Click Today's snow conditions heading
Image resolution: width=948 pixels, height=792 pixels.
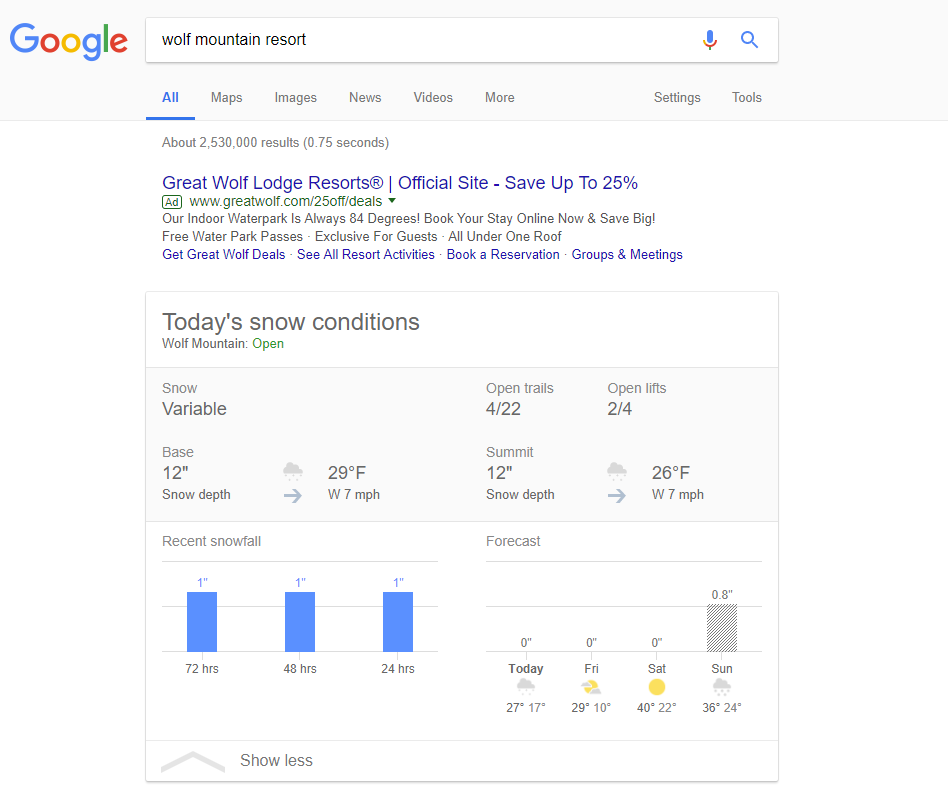coord(291,322)
